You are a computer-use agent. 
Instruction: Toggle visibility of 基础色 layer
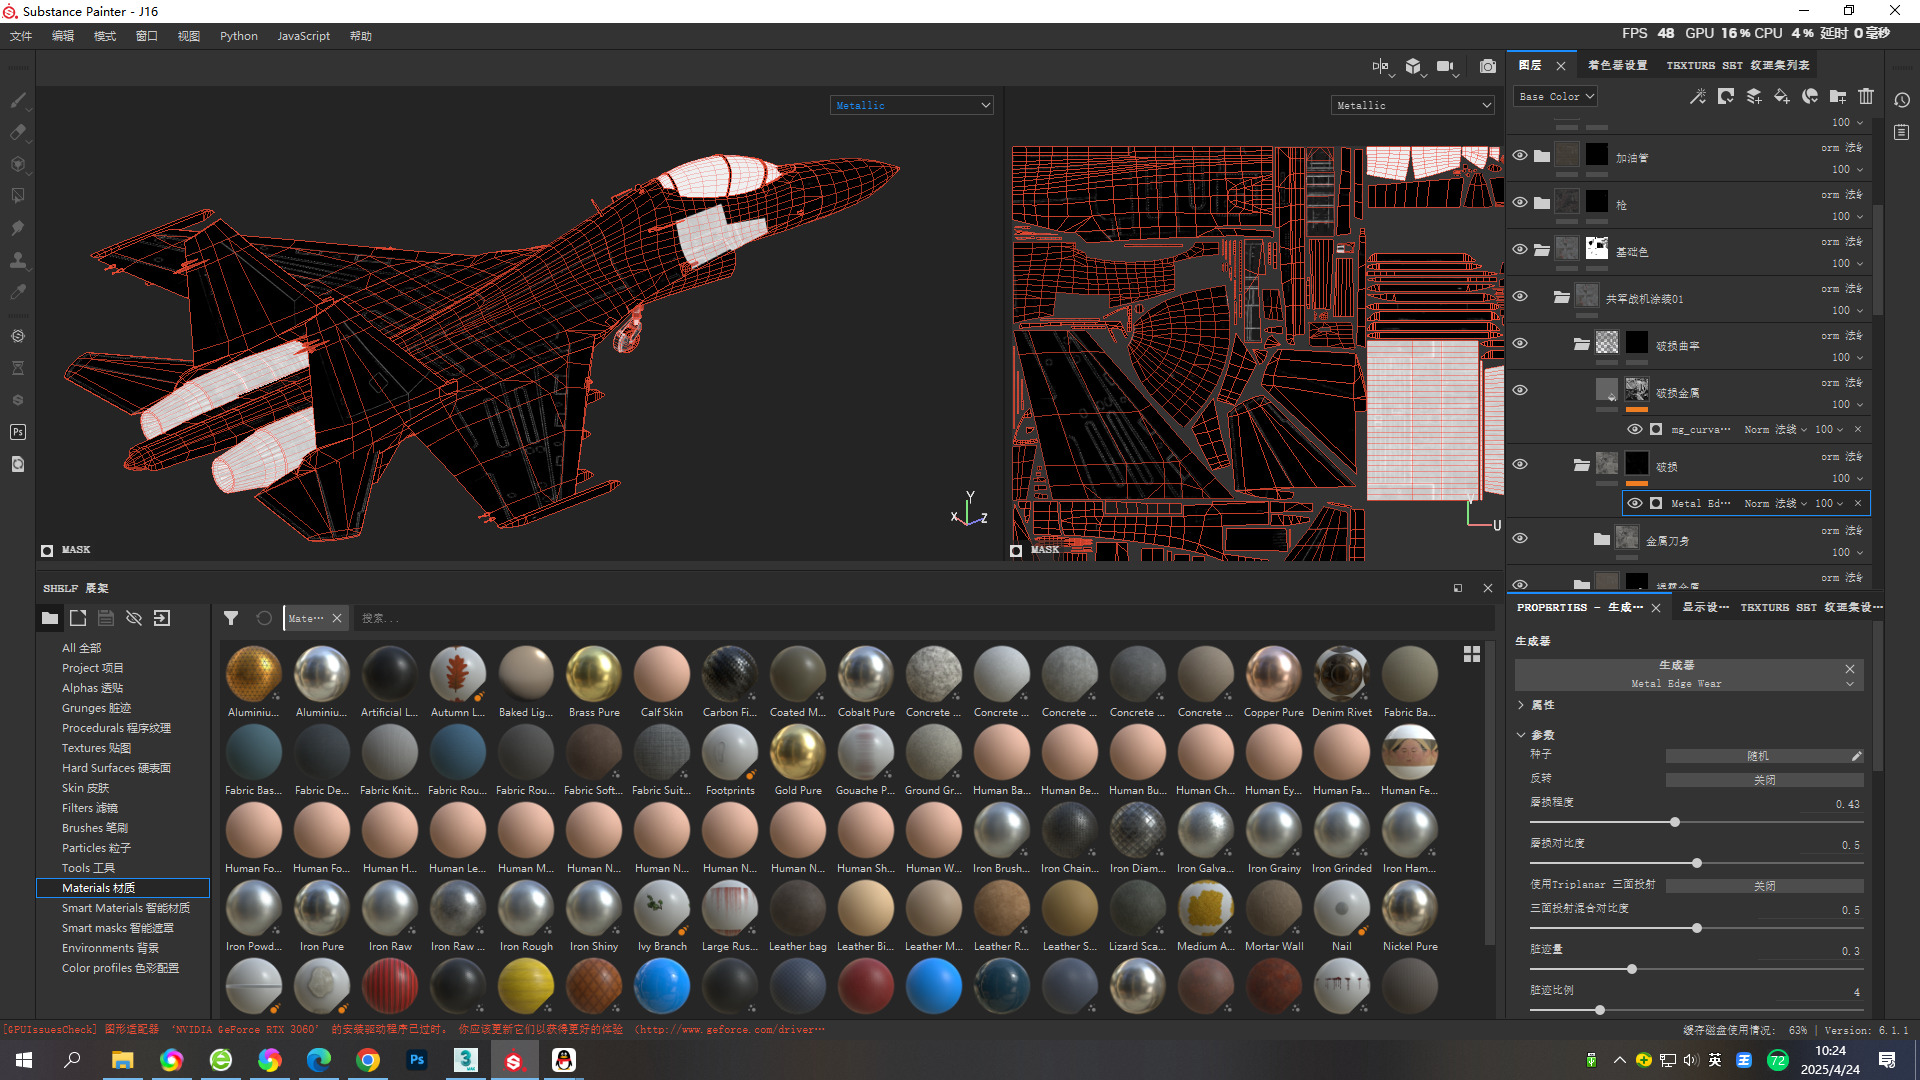tap(1520, 249)
